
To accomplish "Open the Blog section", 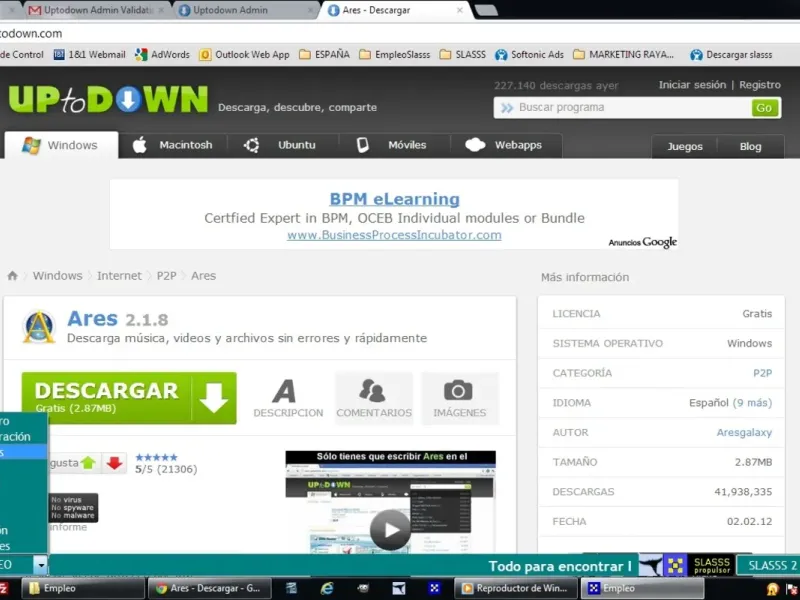I will click(x=750, y=146).
